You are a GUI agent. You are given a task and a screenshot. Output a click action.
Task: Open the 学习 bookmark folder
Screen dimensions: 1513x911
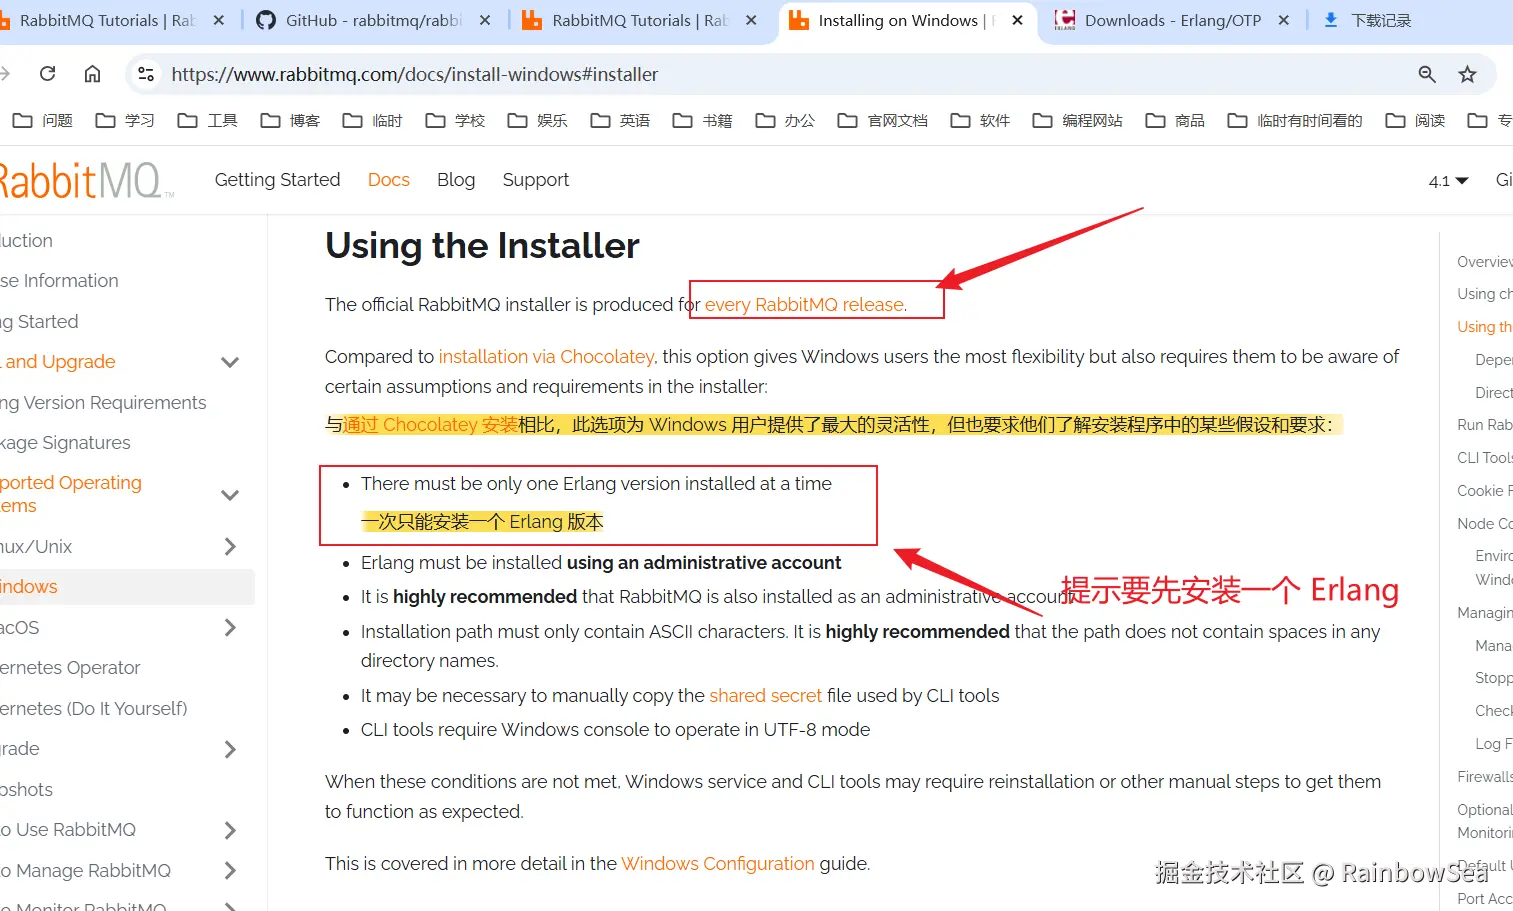(x=125, y=121)
